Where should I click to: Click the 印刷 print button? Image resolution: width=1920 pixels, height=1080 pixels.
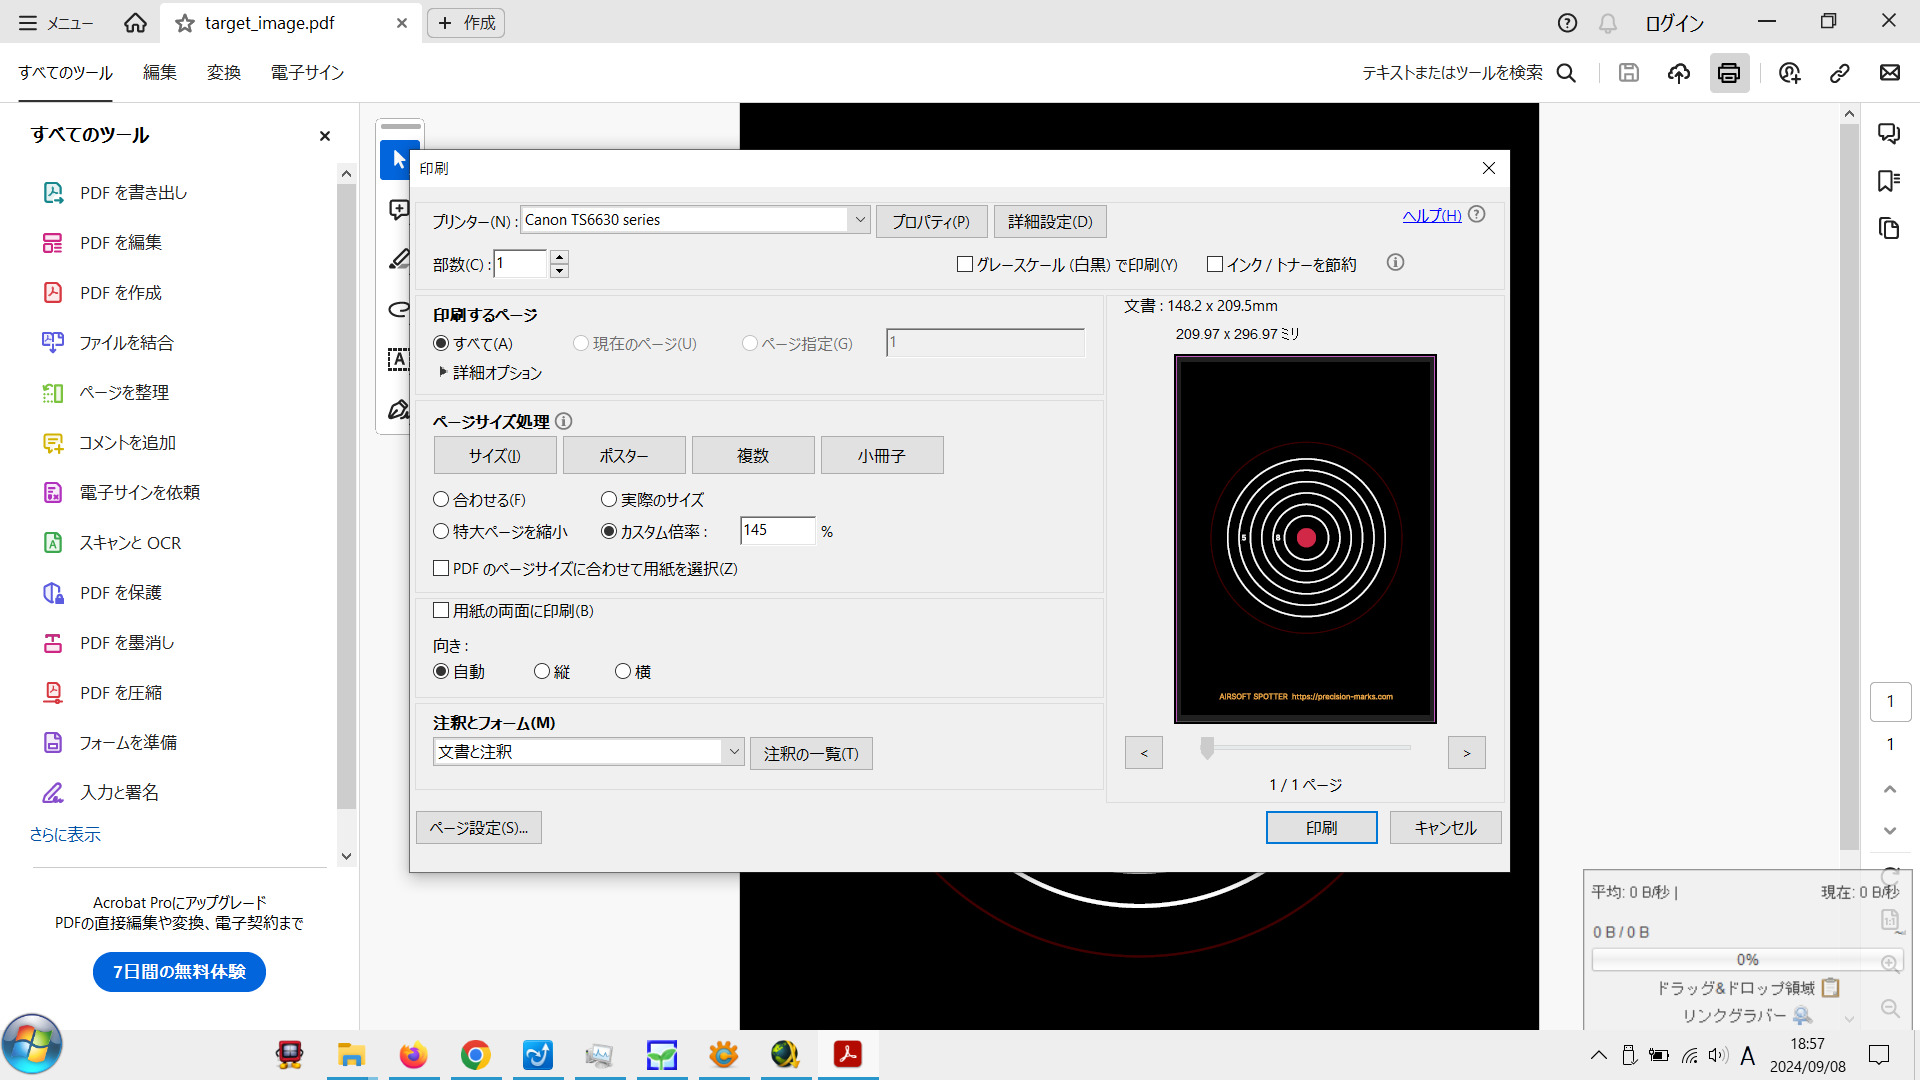[1321, 827]
